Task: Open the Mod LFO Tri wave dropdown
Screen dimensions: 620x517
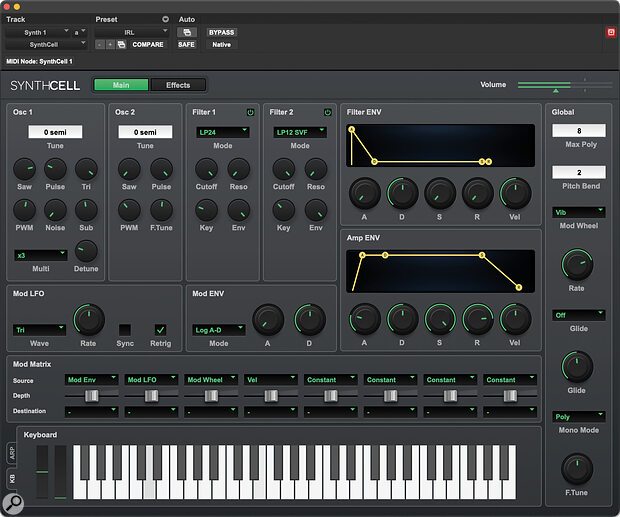Action: click(x=39, y=330)
